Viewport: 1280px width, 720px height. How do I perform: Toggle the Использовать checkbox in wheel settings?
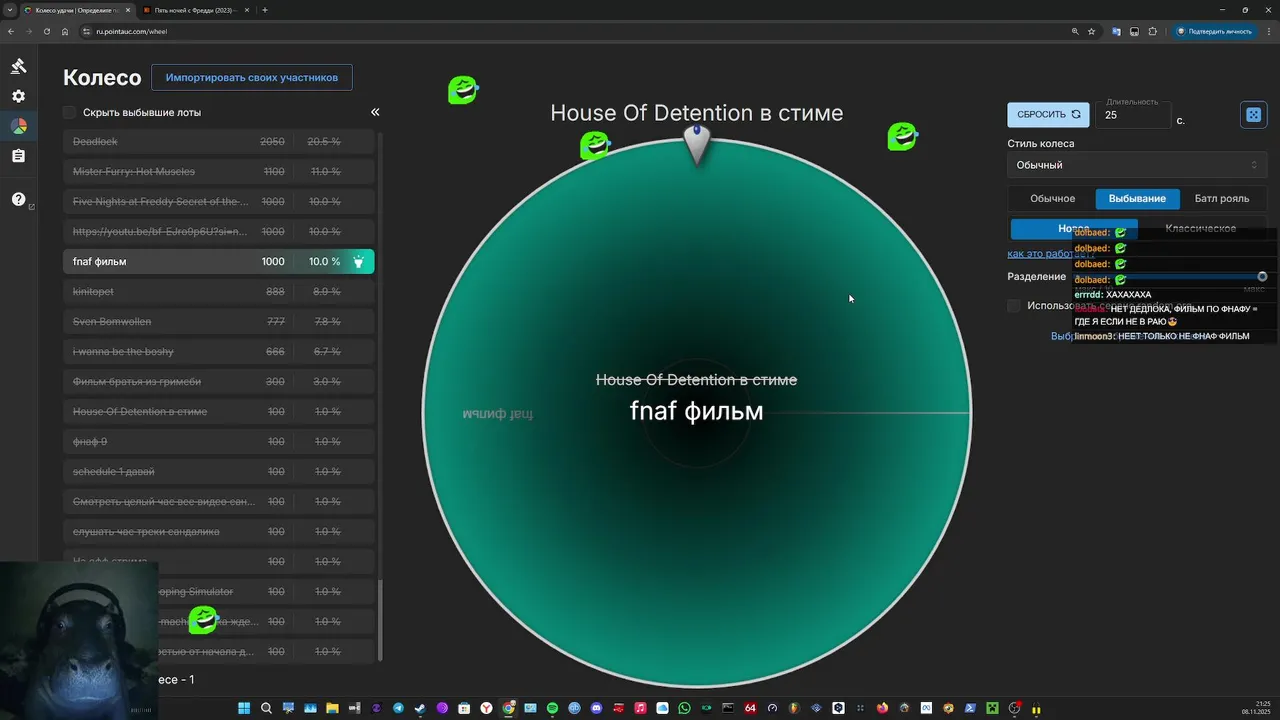click(x=1014, y=305)
